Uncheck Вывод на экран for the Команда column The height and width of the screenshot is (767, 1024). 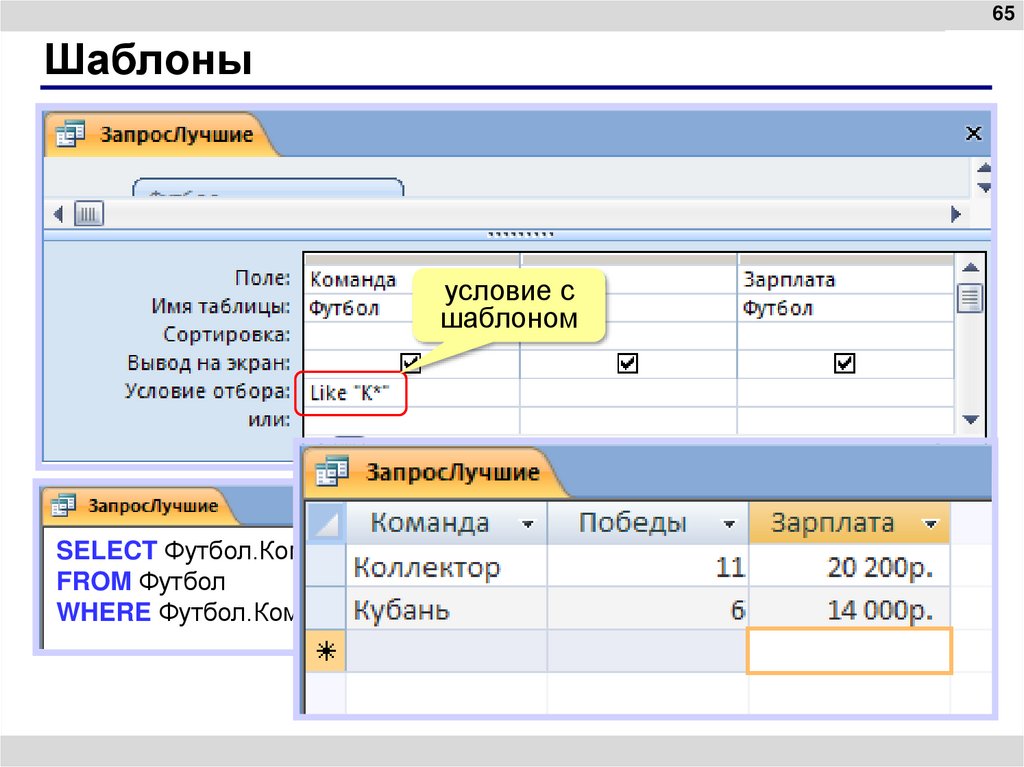tap(411, 363)
